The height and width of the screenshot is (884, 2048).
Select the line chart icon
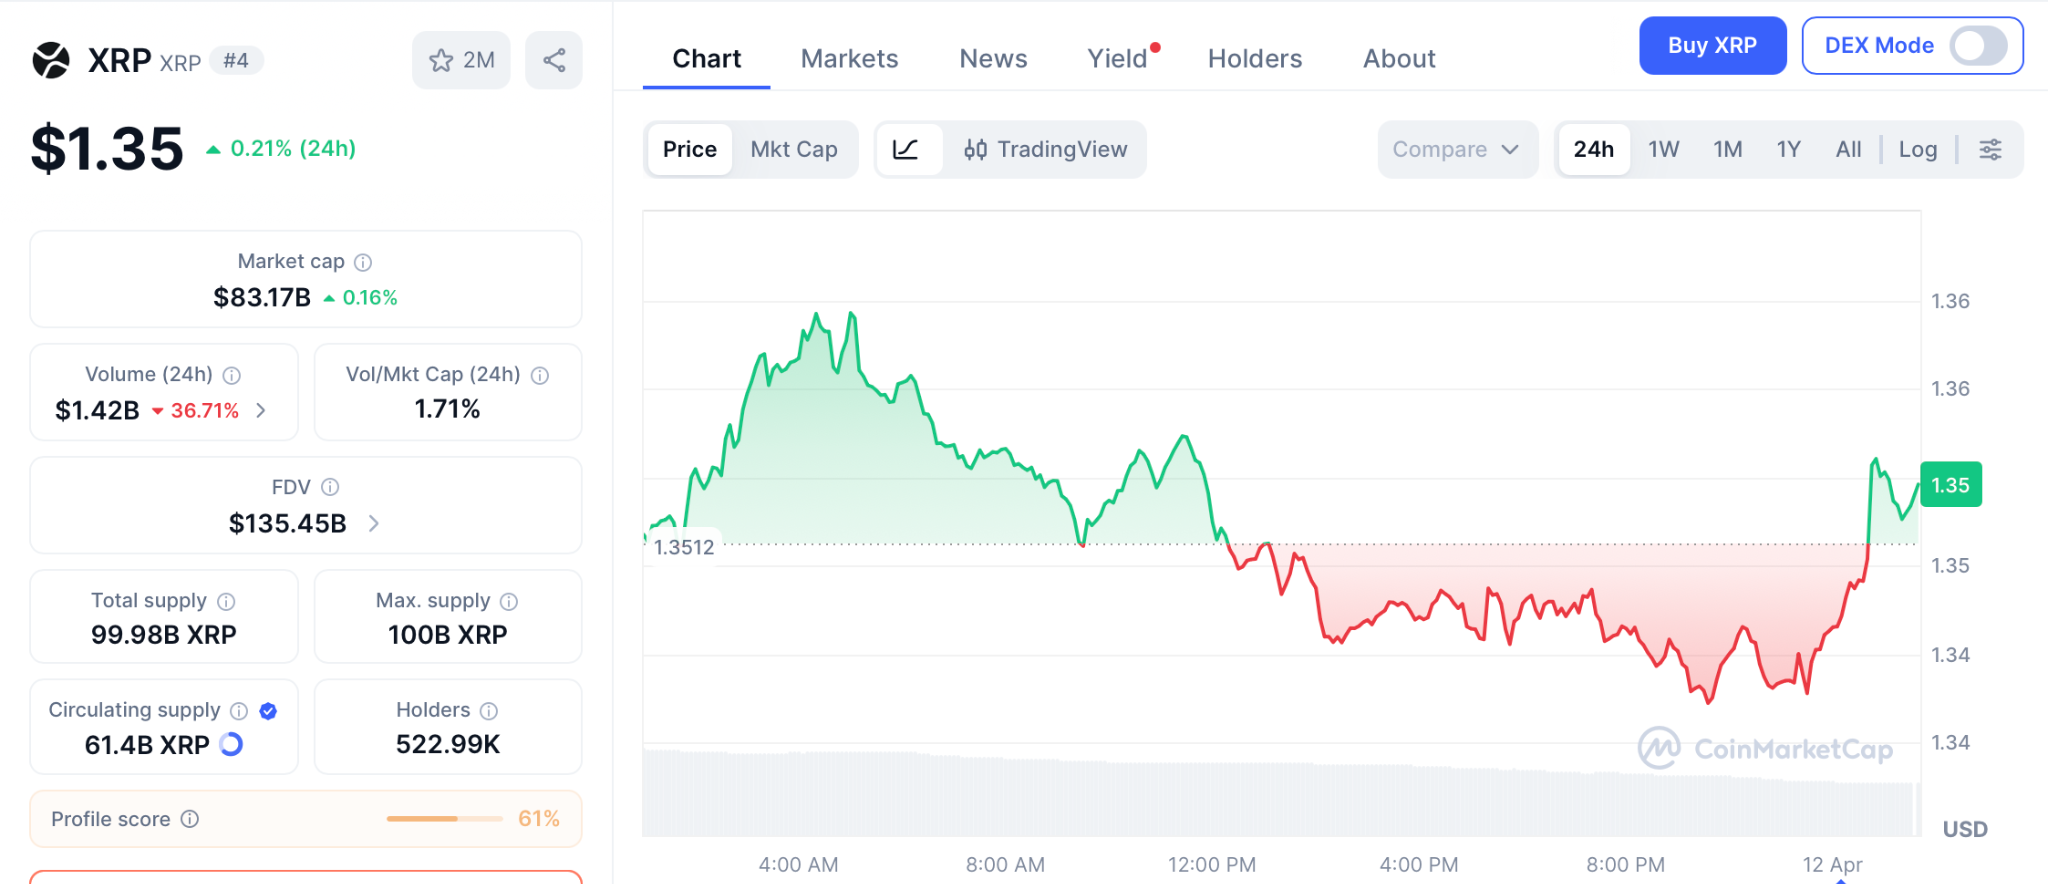tap(906, 150)
